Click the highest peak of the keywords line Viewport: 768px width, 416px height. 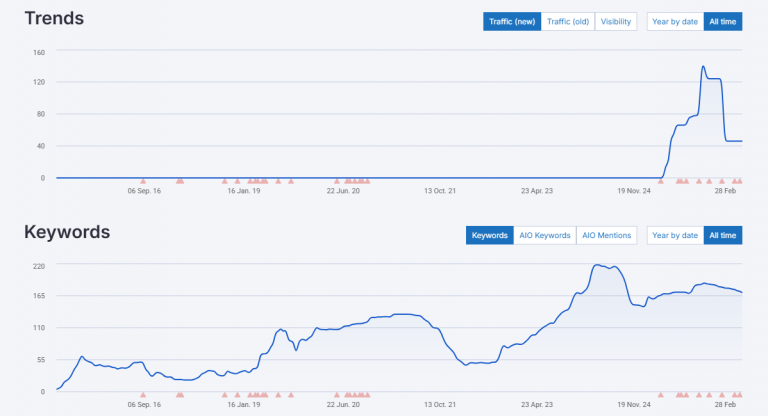pos(597,265)
